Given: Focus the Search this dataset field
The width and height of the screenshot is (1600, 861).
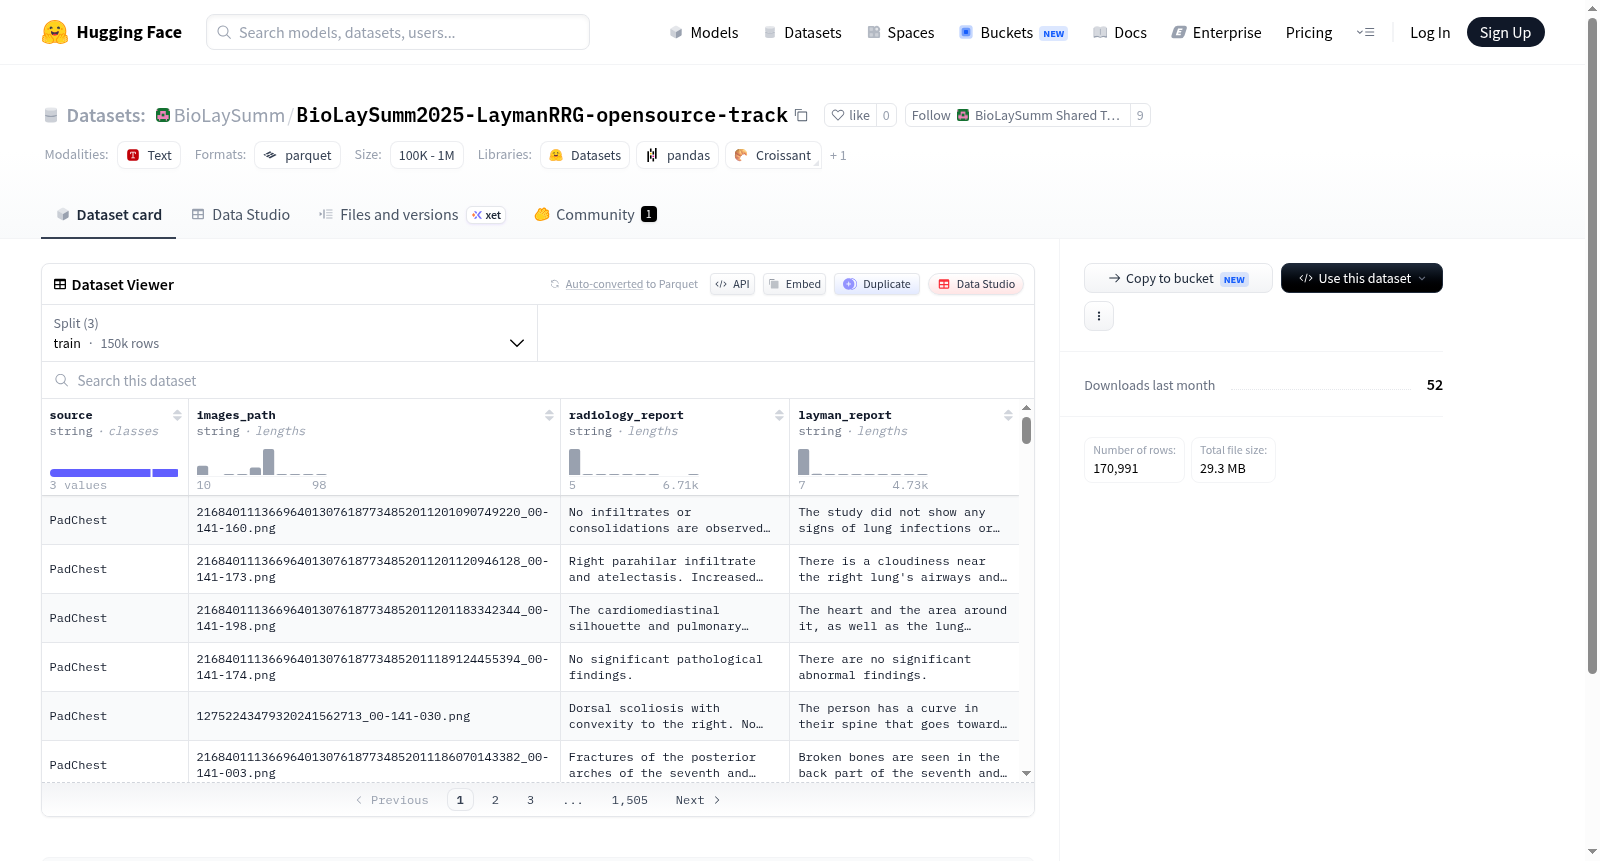Looking at the screenshot, I should pos(538,381).
